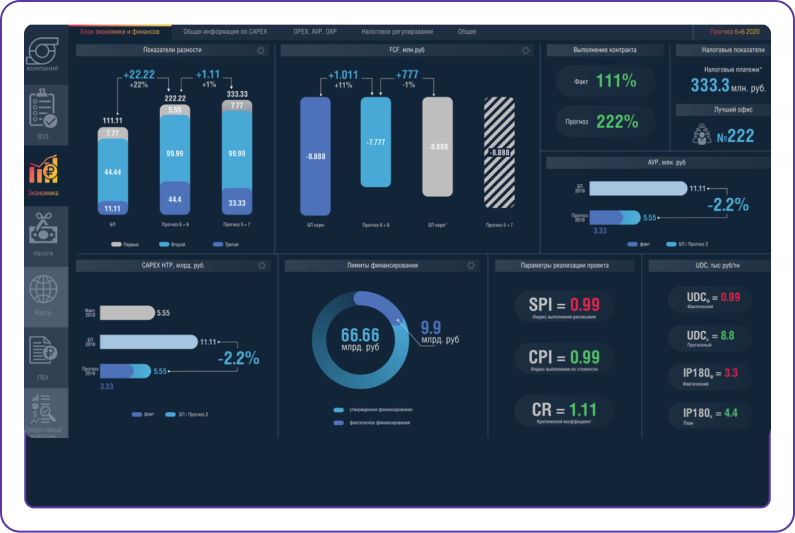Toggle the Третий legend item

[226, 244]
